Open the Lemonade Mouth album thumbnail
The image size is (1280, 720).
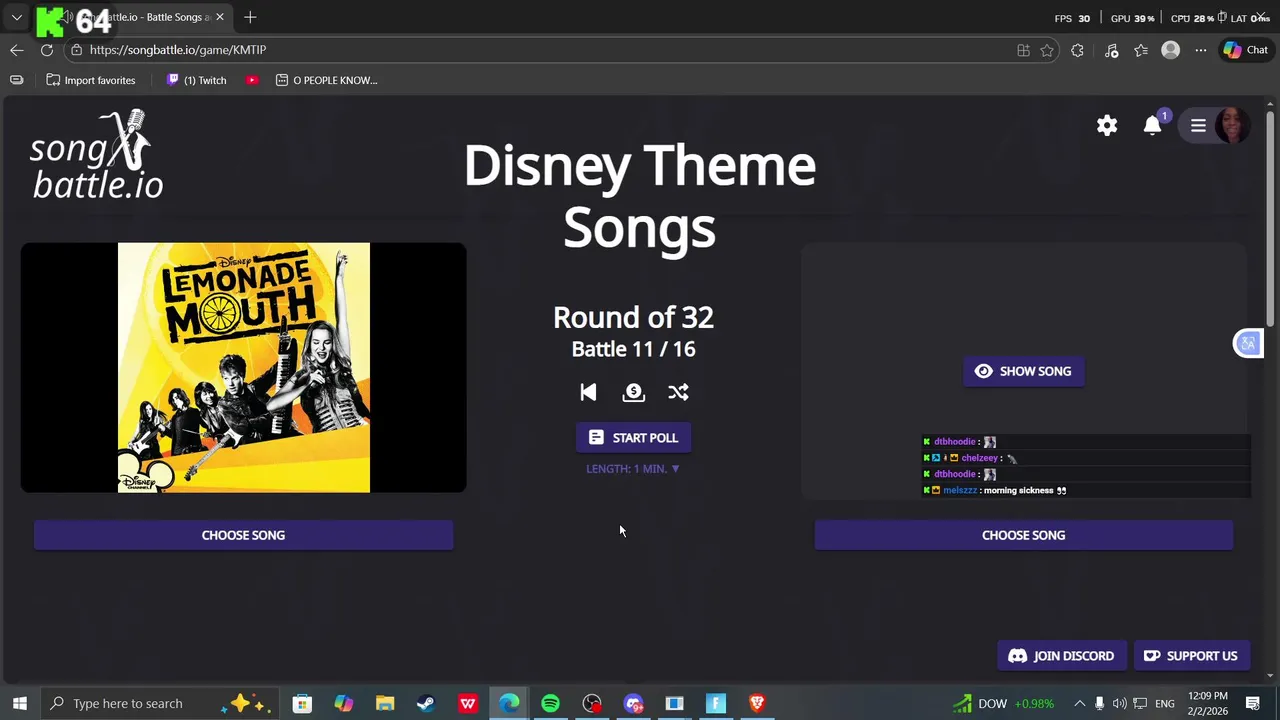pos(244,367)
